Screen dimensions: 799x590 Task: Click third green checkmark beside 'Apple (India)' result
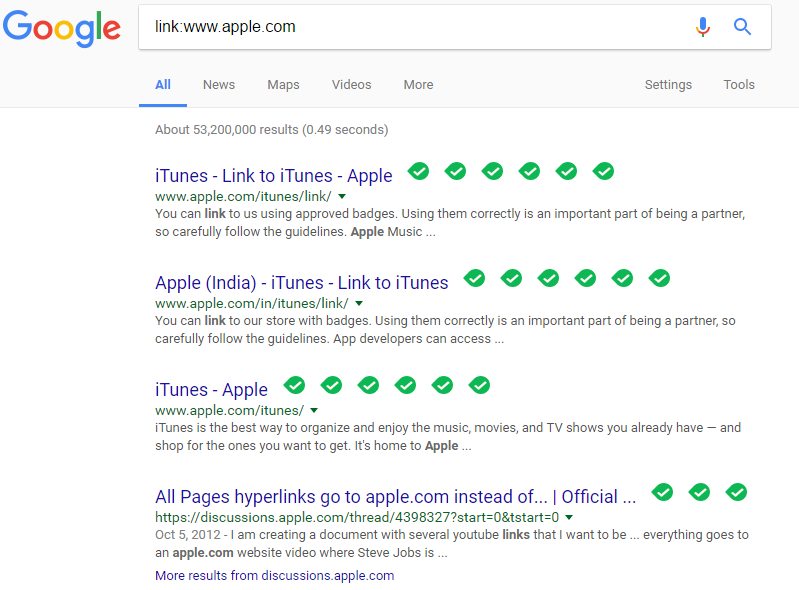tap(548, 278)
